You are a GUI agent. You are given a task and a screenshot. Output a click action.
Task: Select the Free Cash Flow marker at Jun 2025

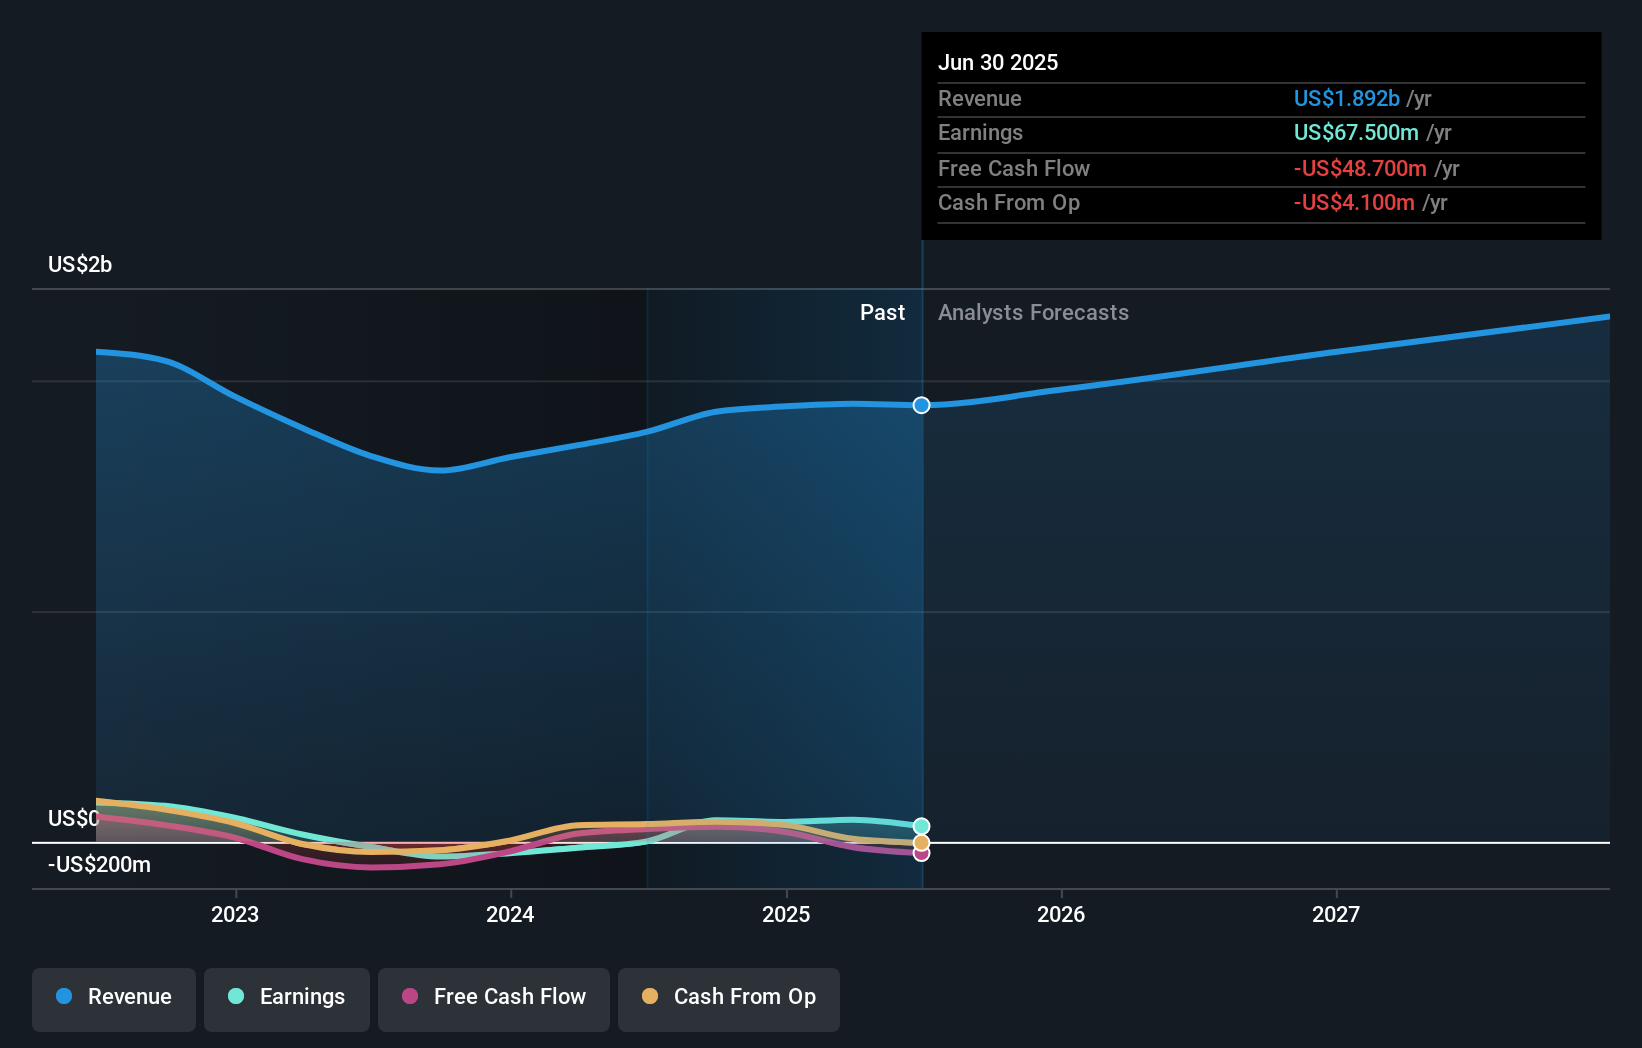(x=922, y=854)
